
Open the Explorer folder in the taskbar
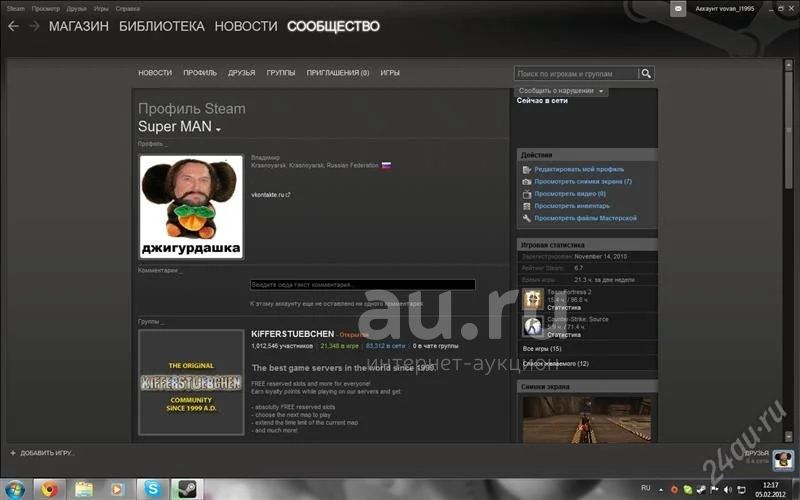click(84, 490)
